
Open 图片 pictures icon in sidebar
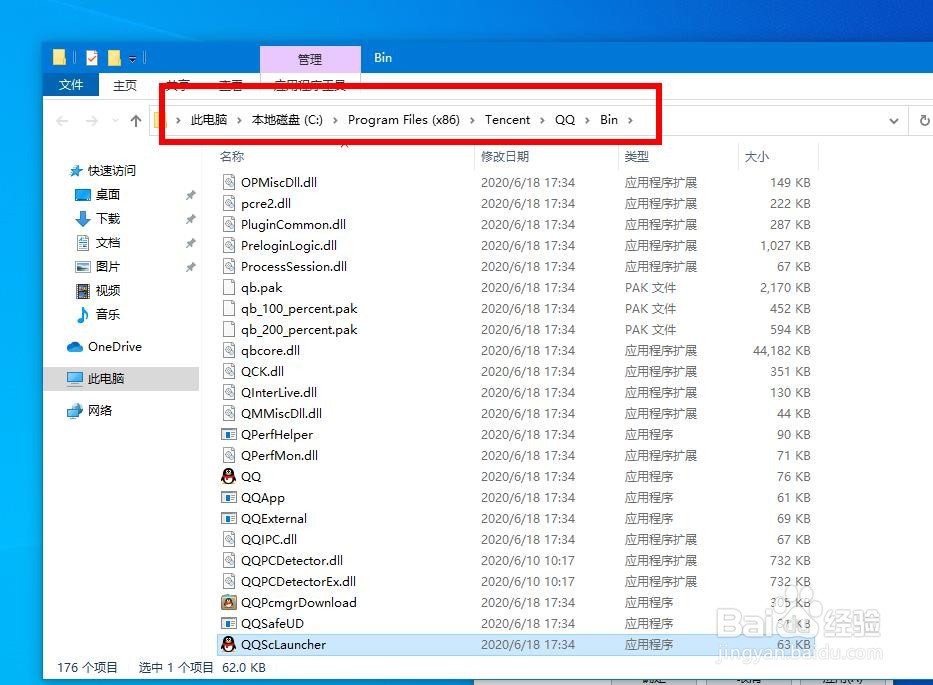coord(83,267)
